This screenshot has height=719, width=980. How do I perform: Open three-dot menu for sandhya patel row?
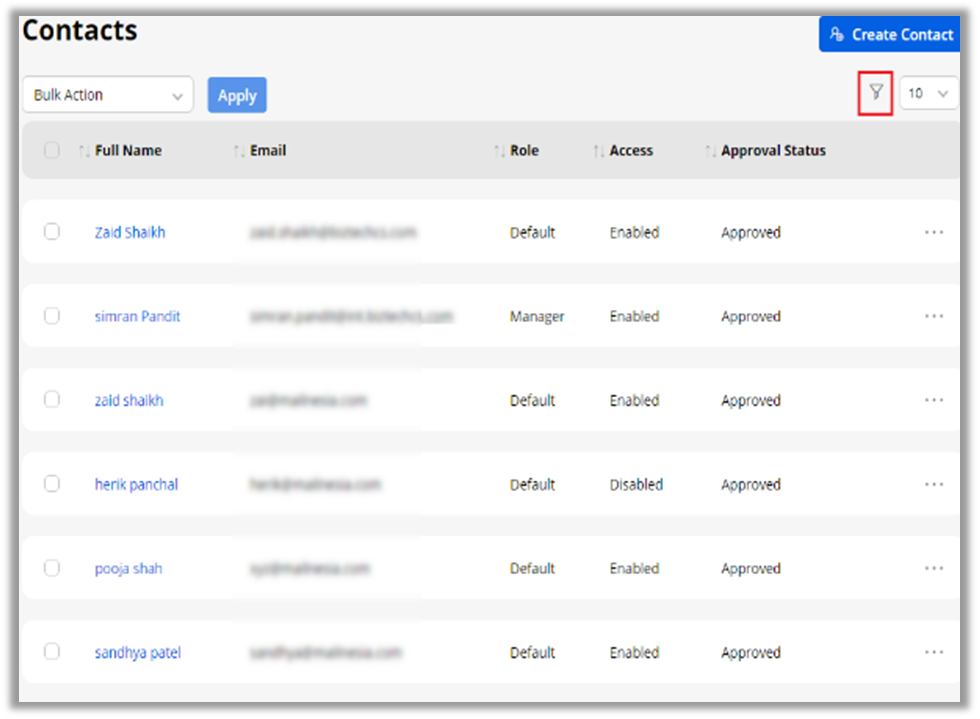(x=934, y=652)
